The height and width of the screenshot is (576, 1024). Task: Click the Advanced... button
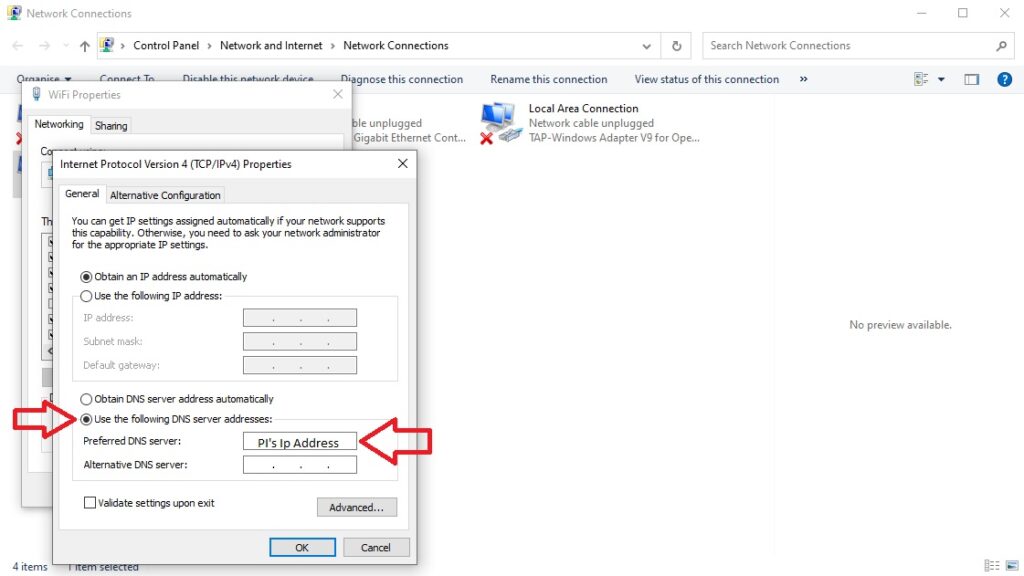356,507
